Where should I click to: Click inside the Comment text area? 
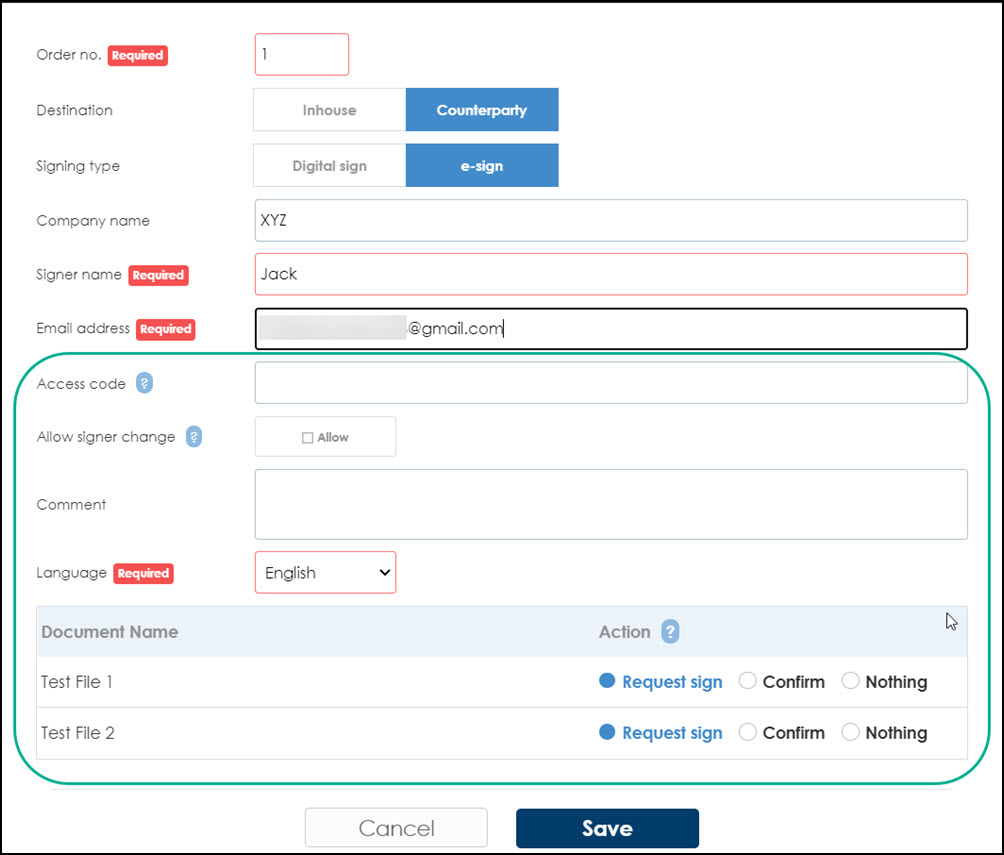click(x=610, y=504)
